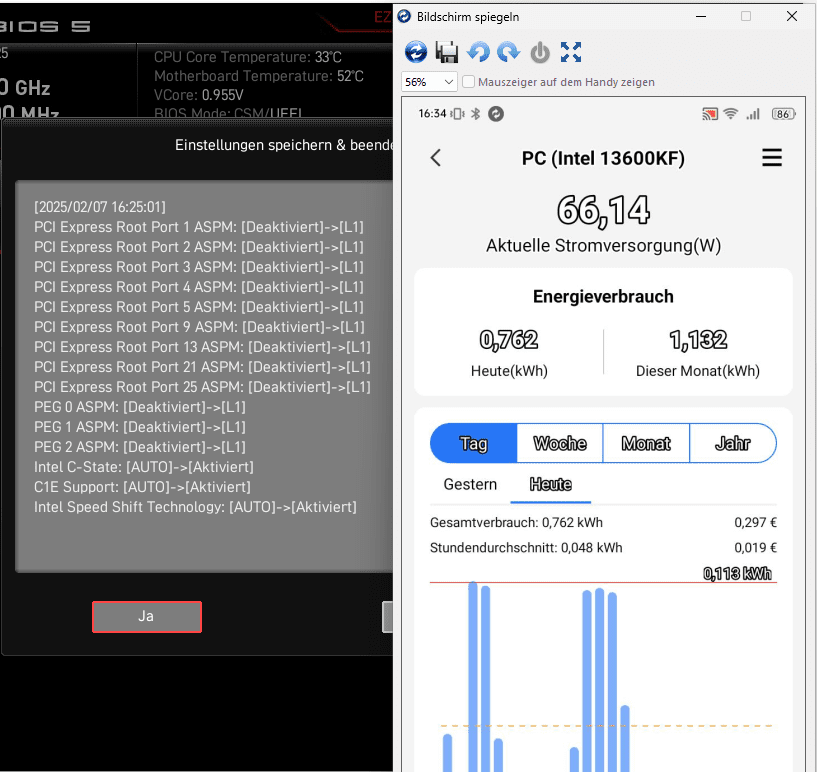Click the Bildschirm spiegeln window title icon
Viewport: 817px width, 772px height.
coord(404,16)
